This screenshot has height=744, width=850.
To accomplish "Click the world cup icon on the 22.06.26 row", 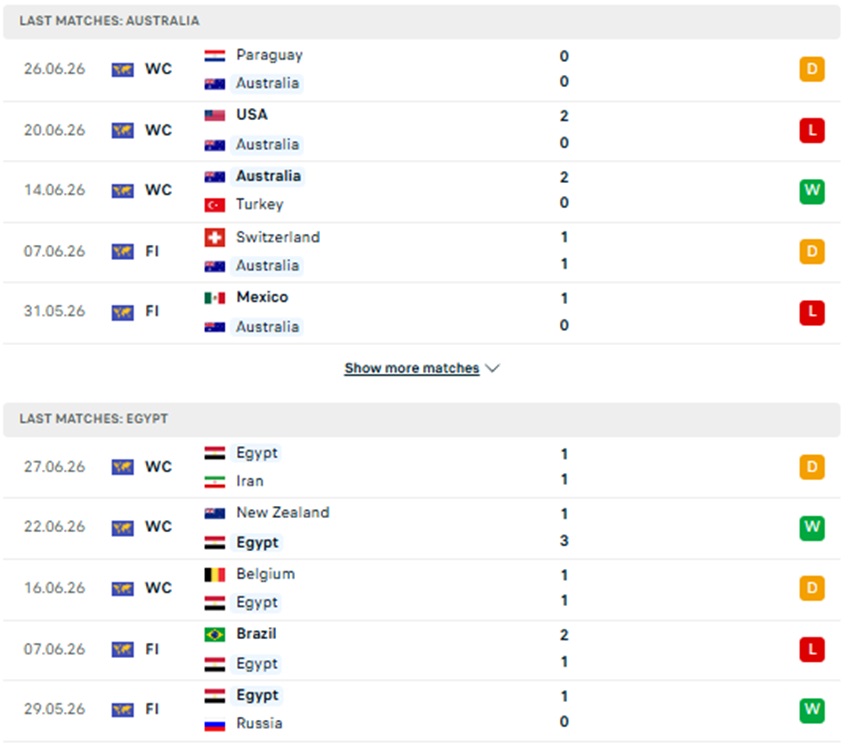I will tap(123, 528).
